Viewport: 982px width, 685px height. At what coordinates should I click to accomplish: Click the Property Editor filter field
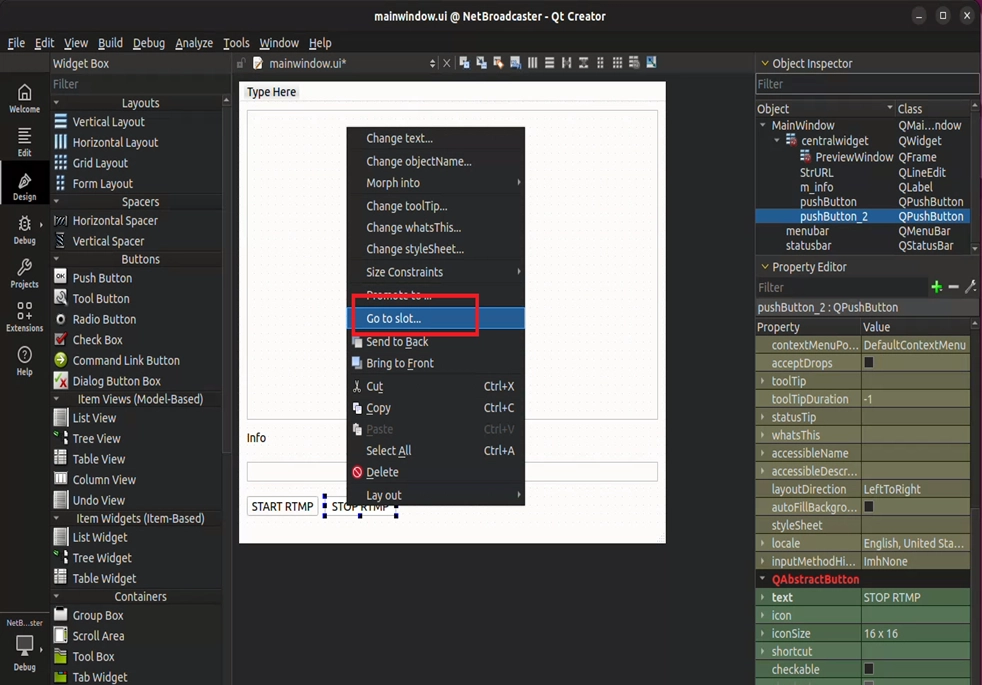point(841,287)
